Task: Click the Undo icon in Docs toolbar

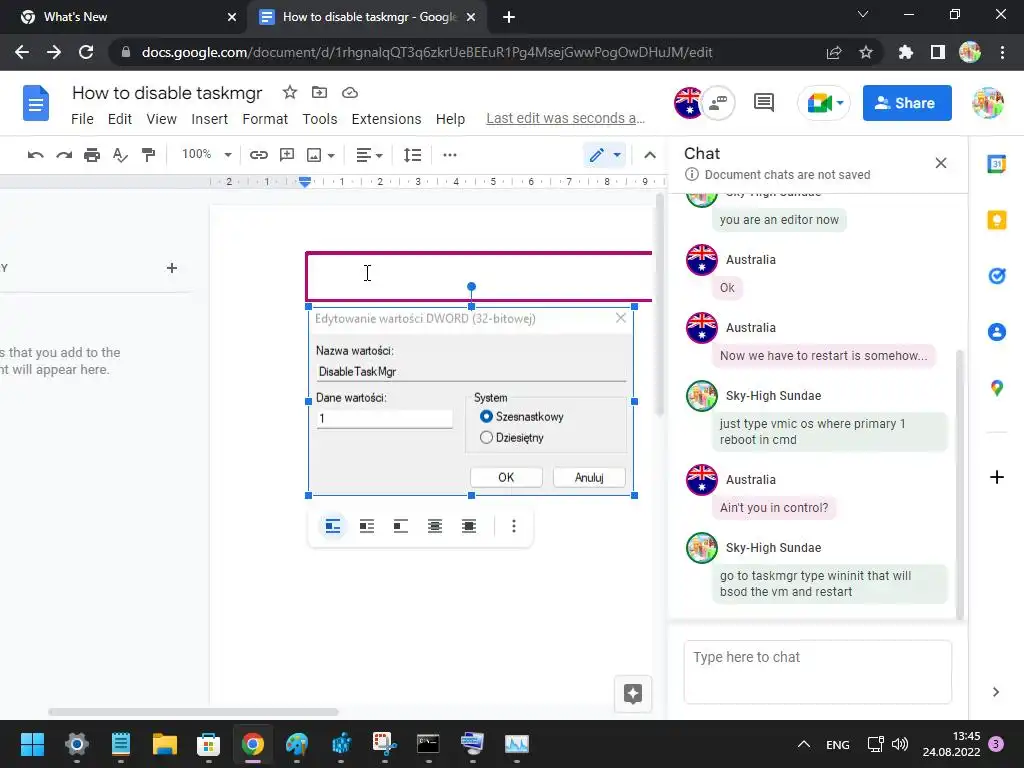Action: click(x=35, y=155)
